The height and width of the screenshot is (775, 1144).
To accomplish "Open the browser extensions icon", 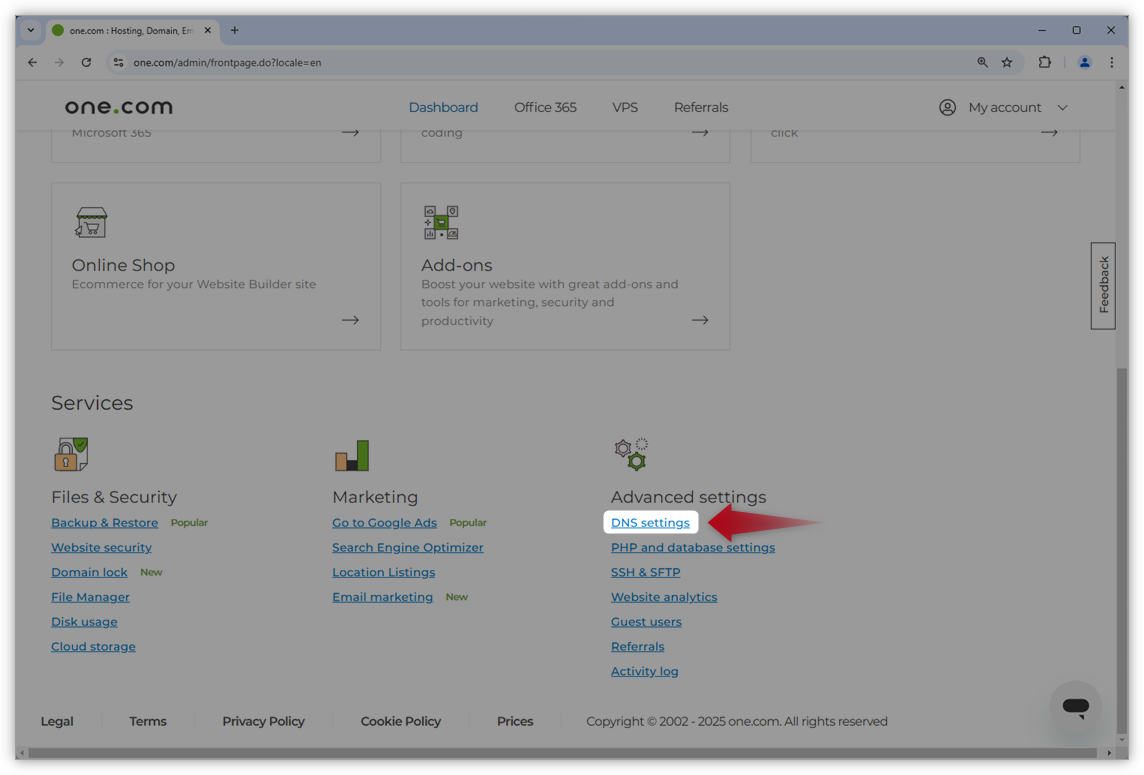I will pos(1044,62).
